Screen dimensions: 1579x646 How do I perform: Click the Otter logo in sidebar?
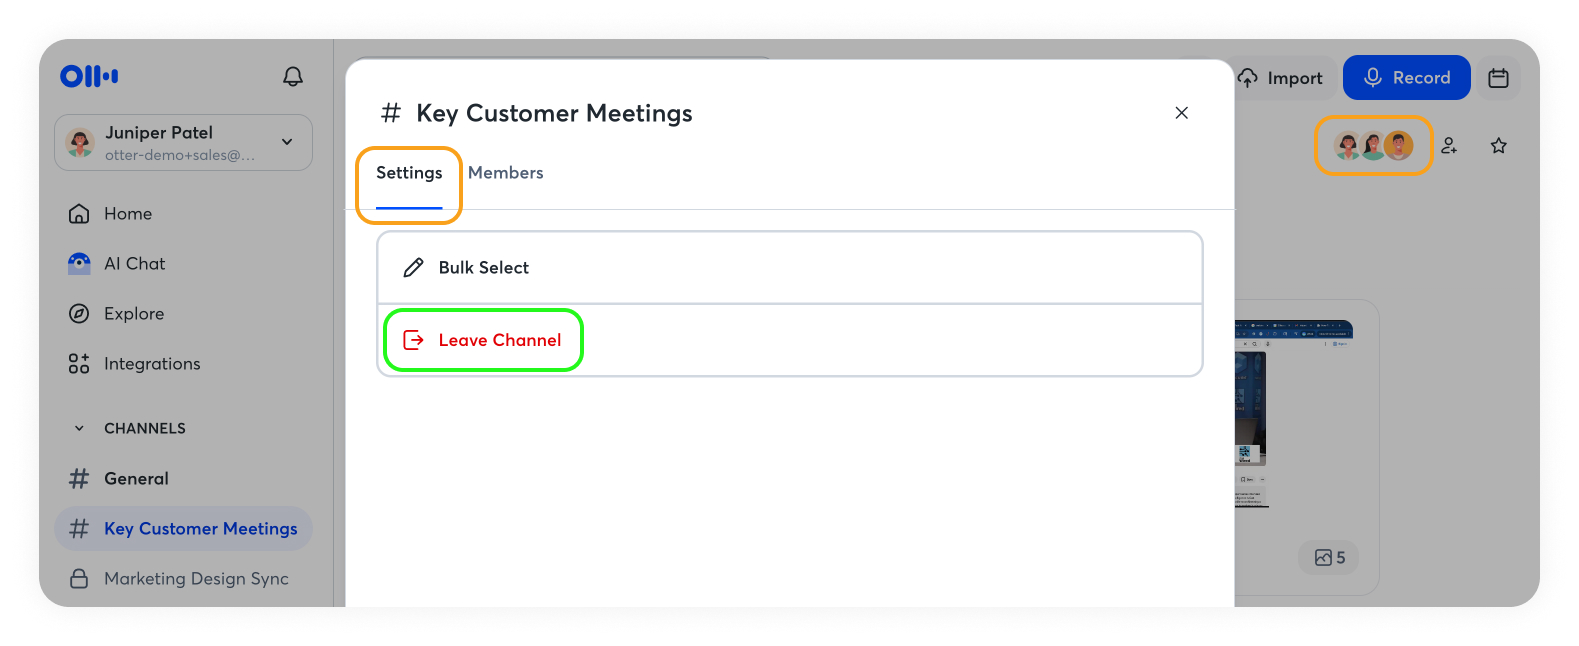pyautogui.click(x=89, y=76)
